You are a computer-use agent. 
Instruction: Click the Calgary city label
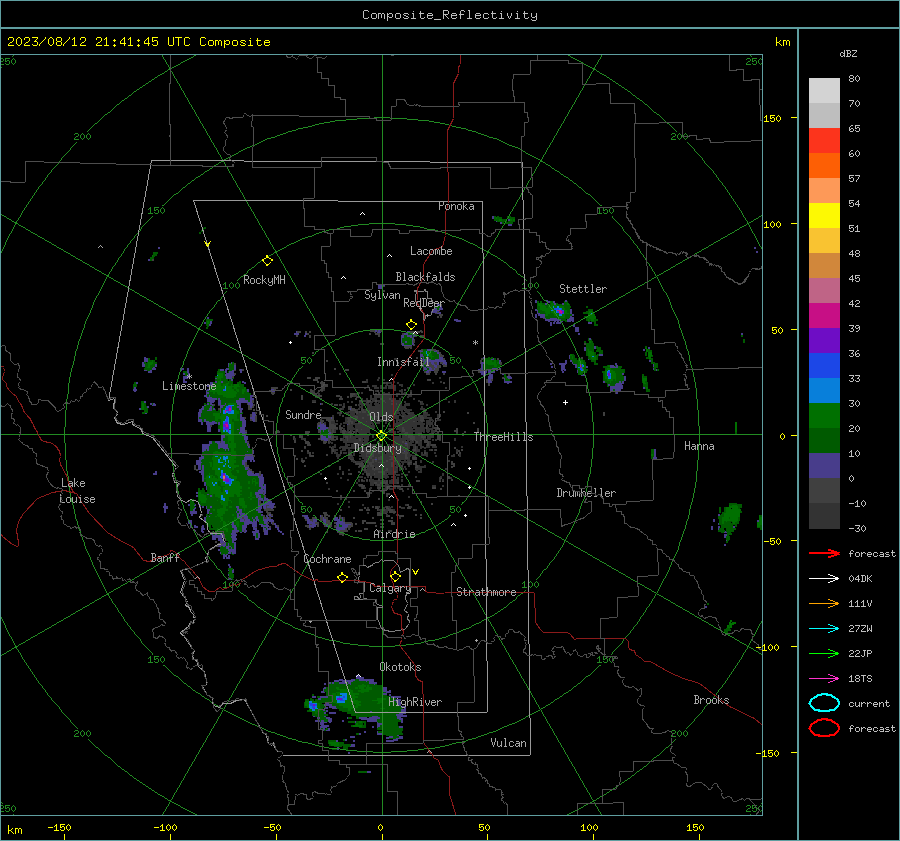[x=390, y=588]
